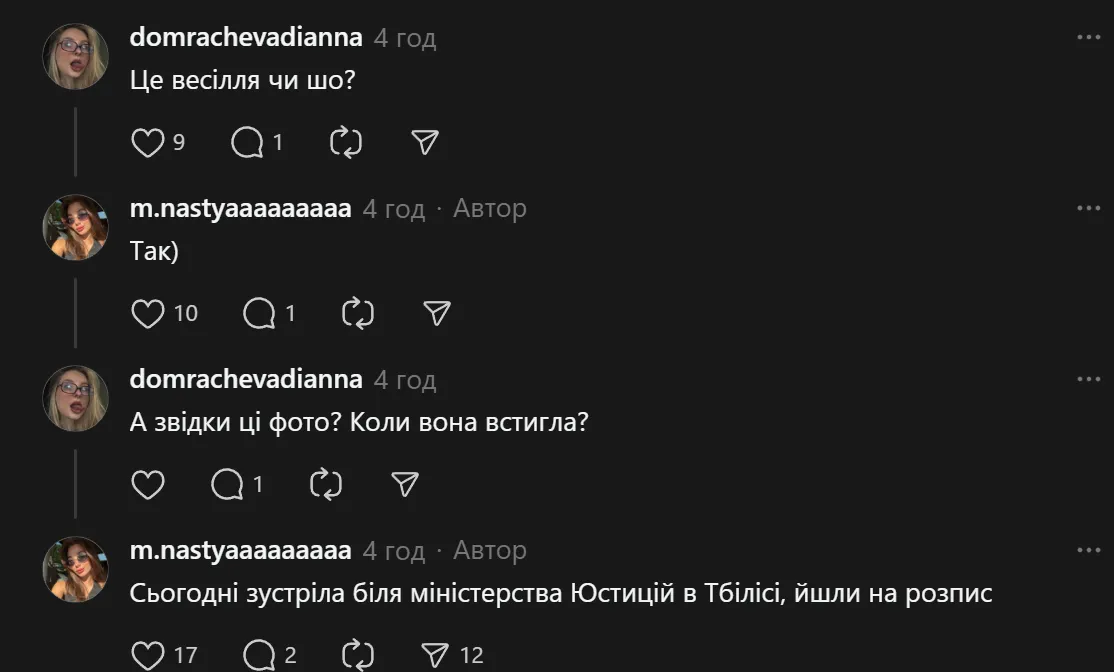
Task: Open more options for first domrachevadianna comment
Action: click(1088, 38)
